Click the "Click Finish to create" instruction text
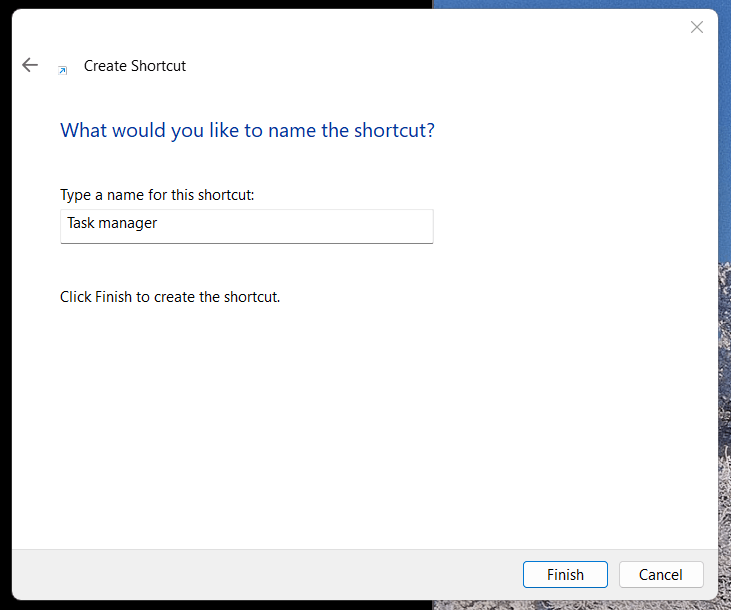The image size is (731, 610). click(x=170, y=297)
